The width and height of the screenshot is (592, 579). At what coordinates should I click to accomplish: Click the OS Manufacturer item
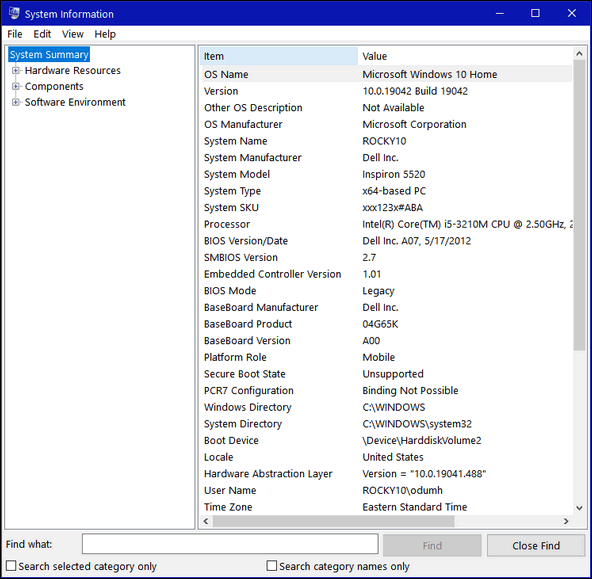[243, 124]
